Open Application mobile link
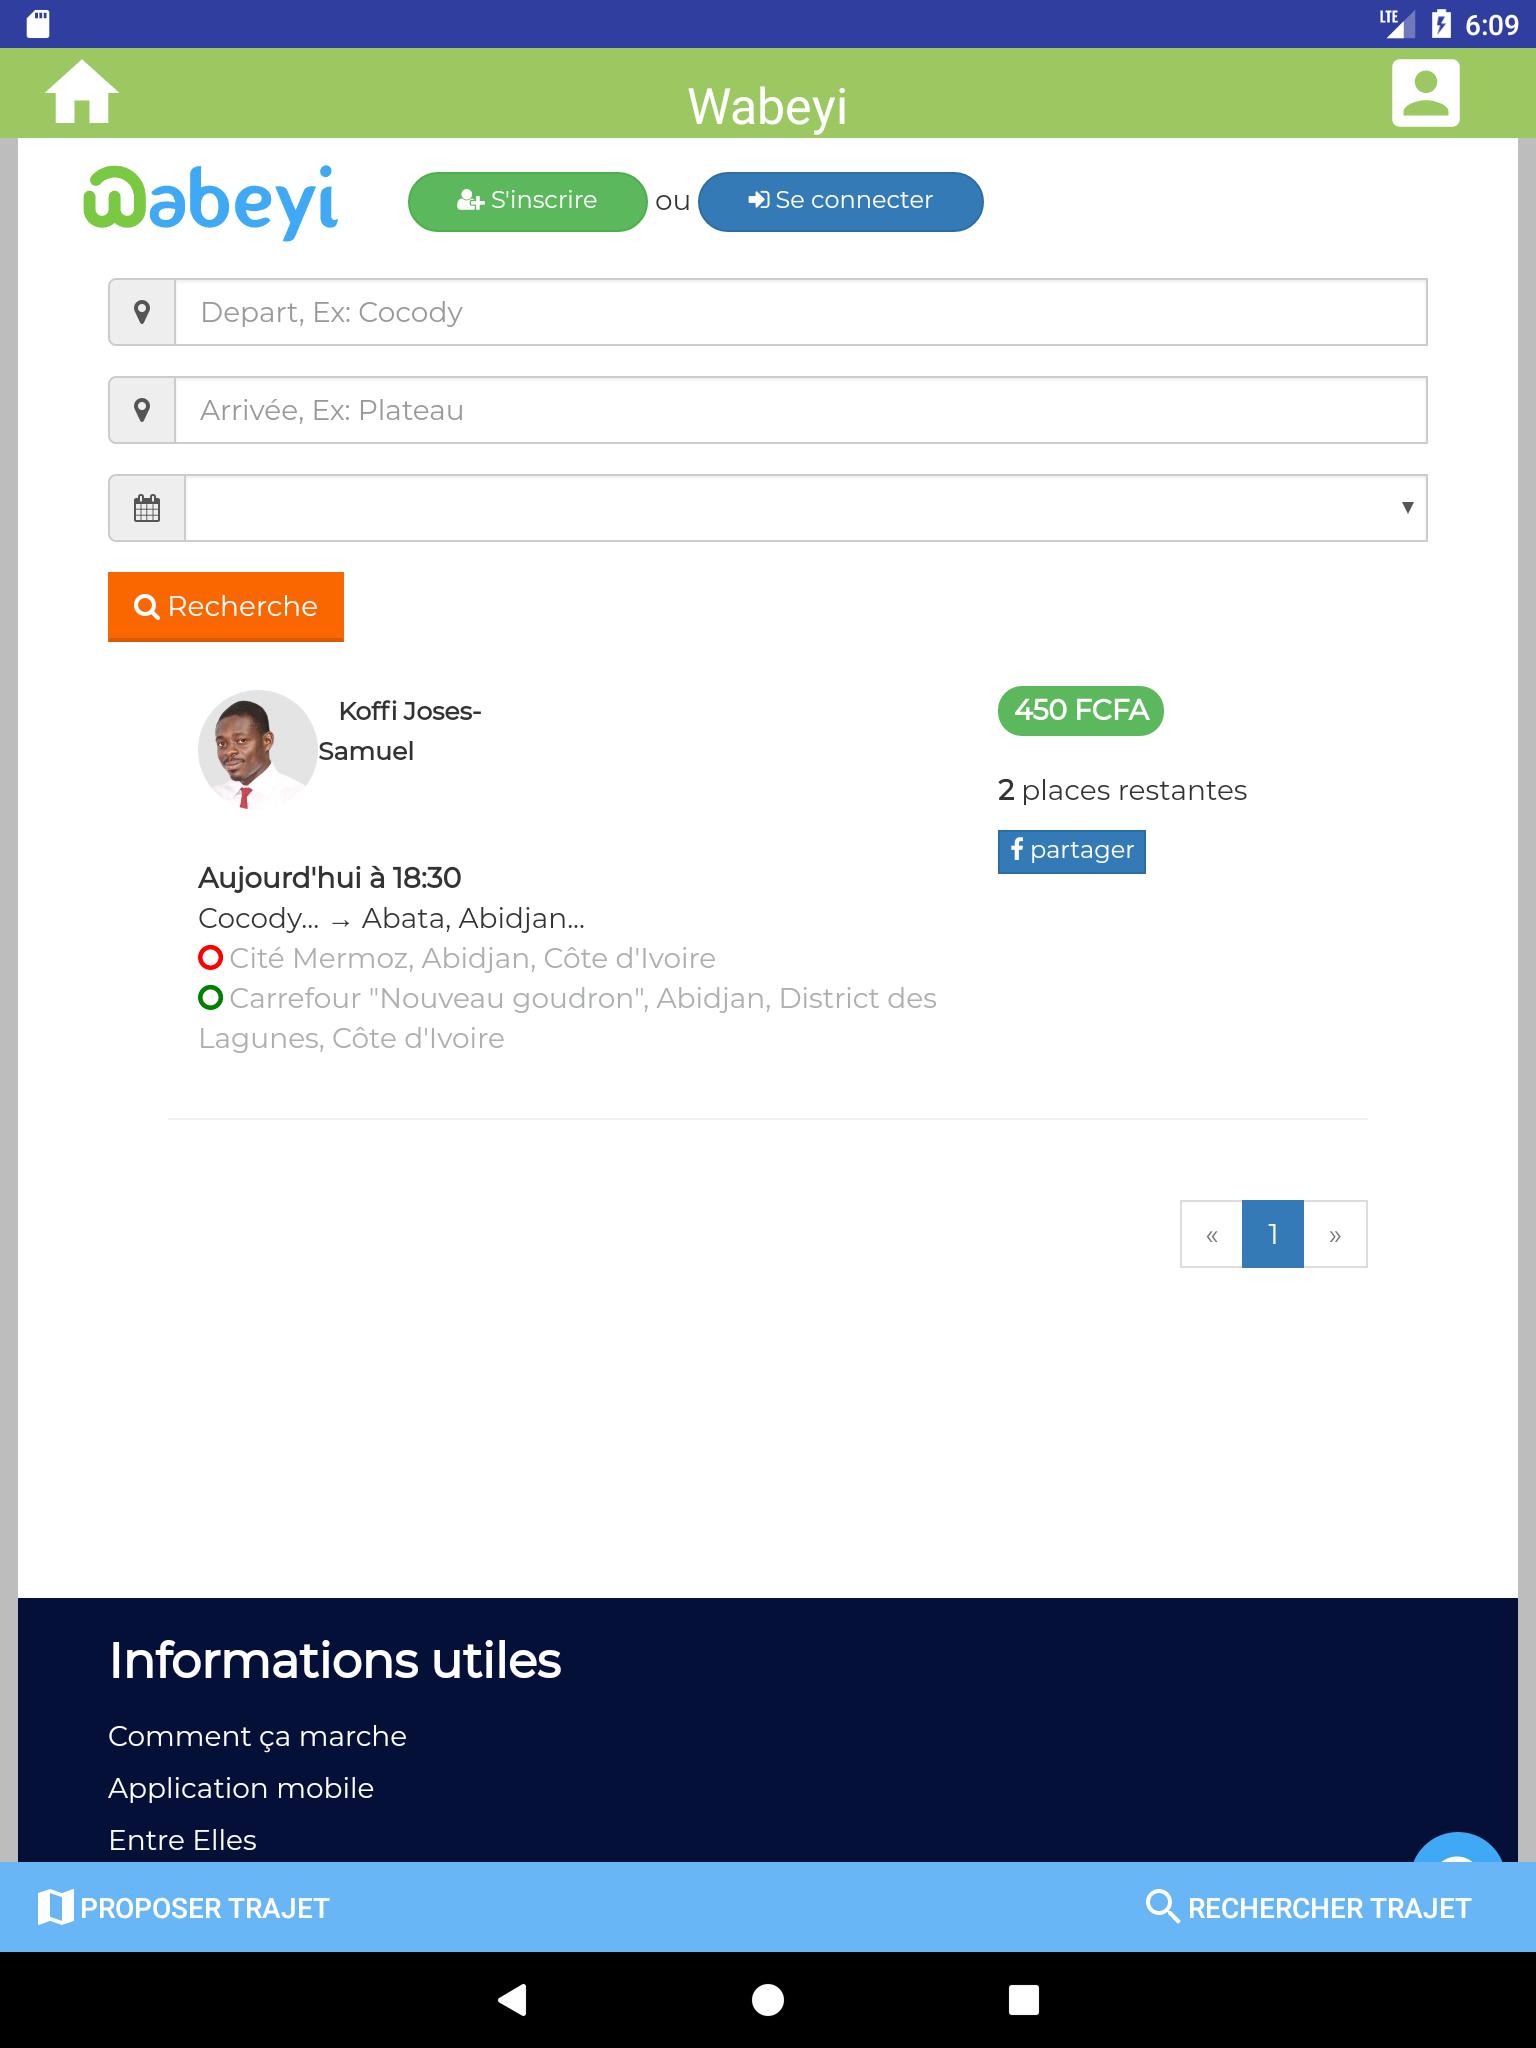Screen dimensions: 1536x2048 [241, 1788]
